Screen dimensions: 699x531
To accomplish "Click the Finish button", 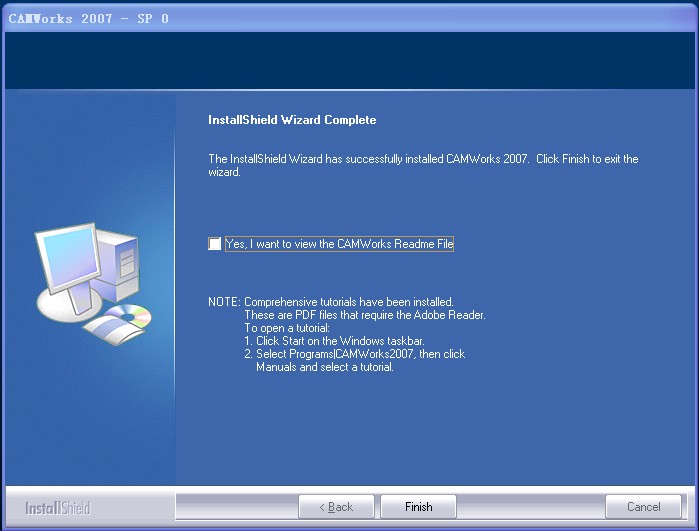I will coord(418,506).
